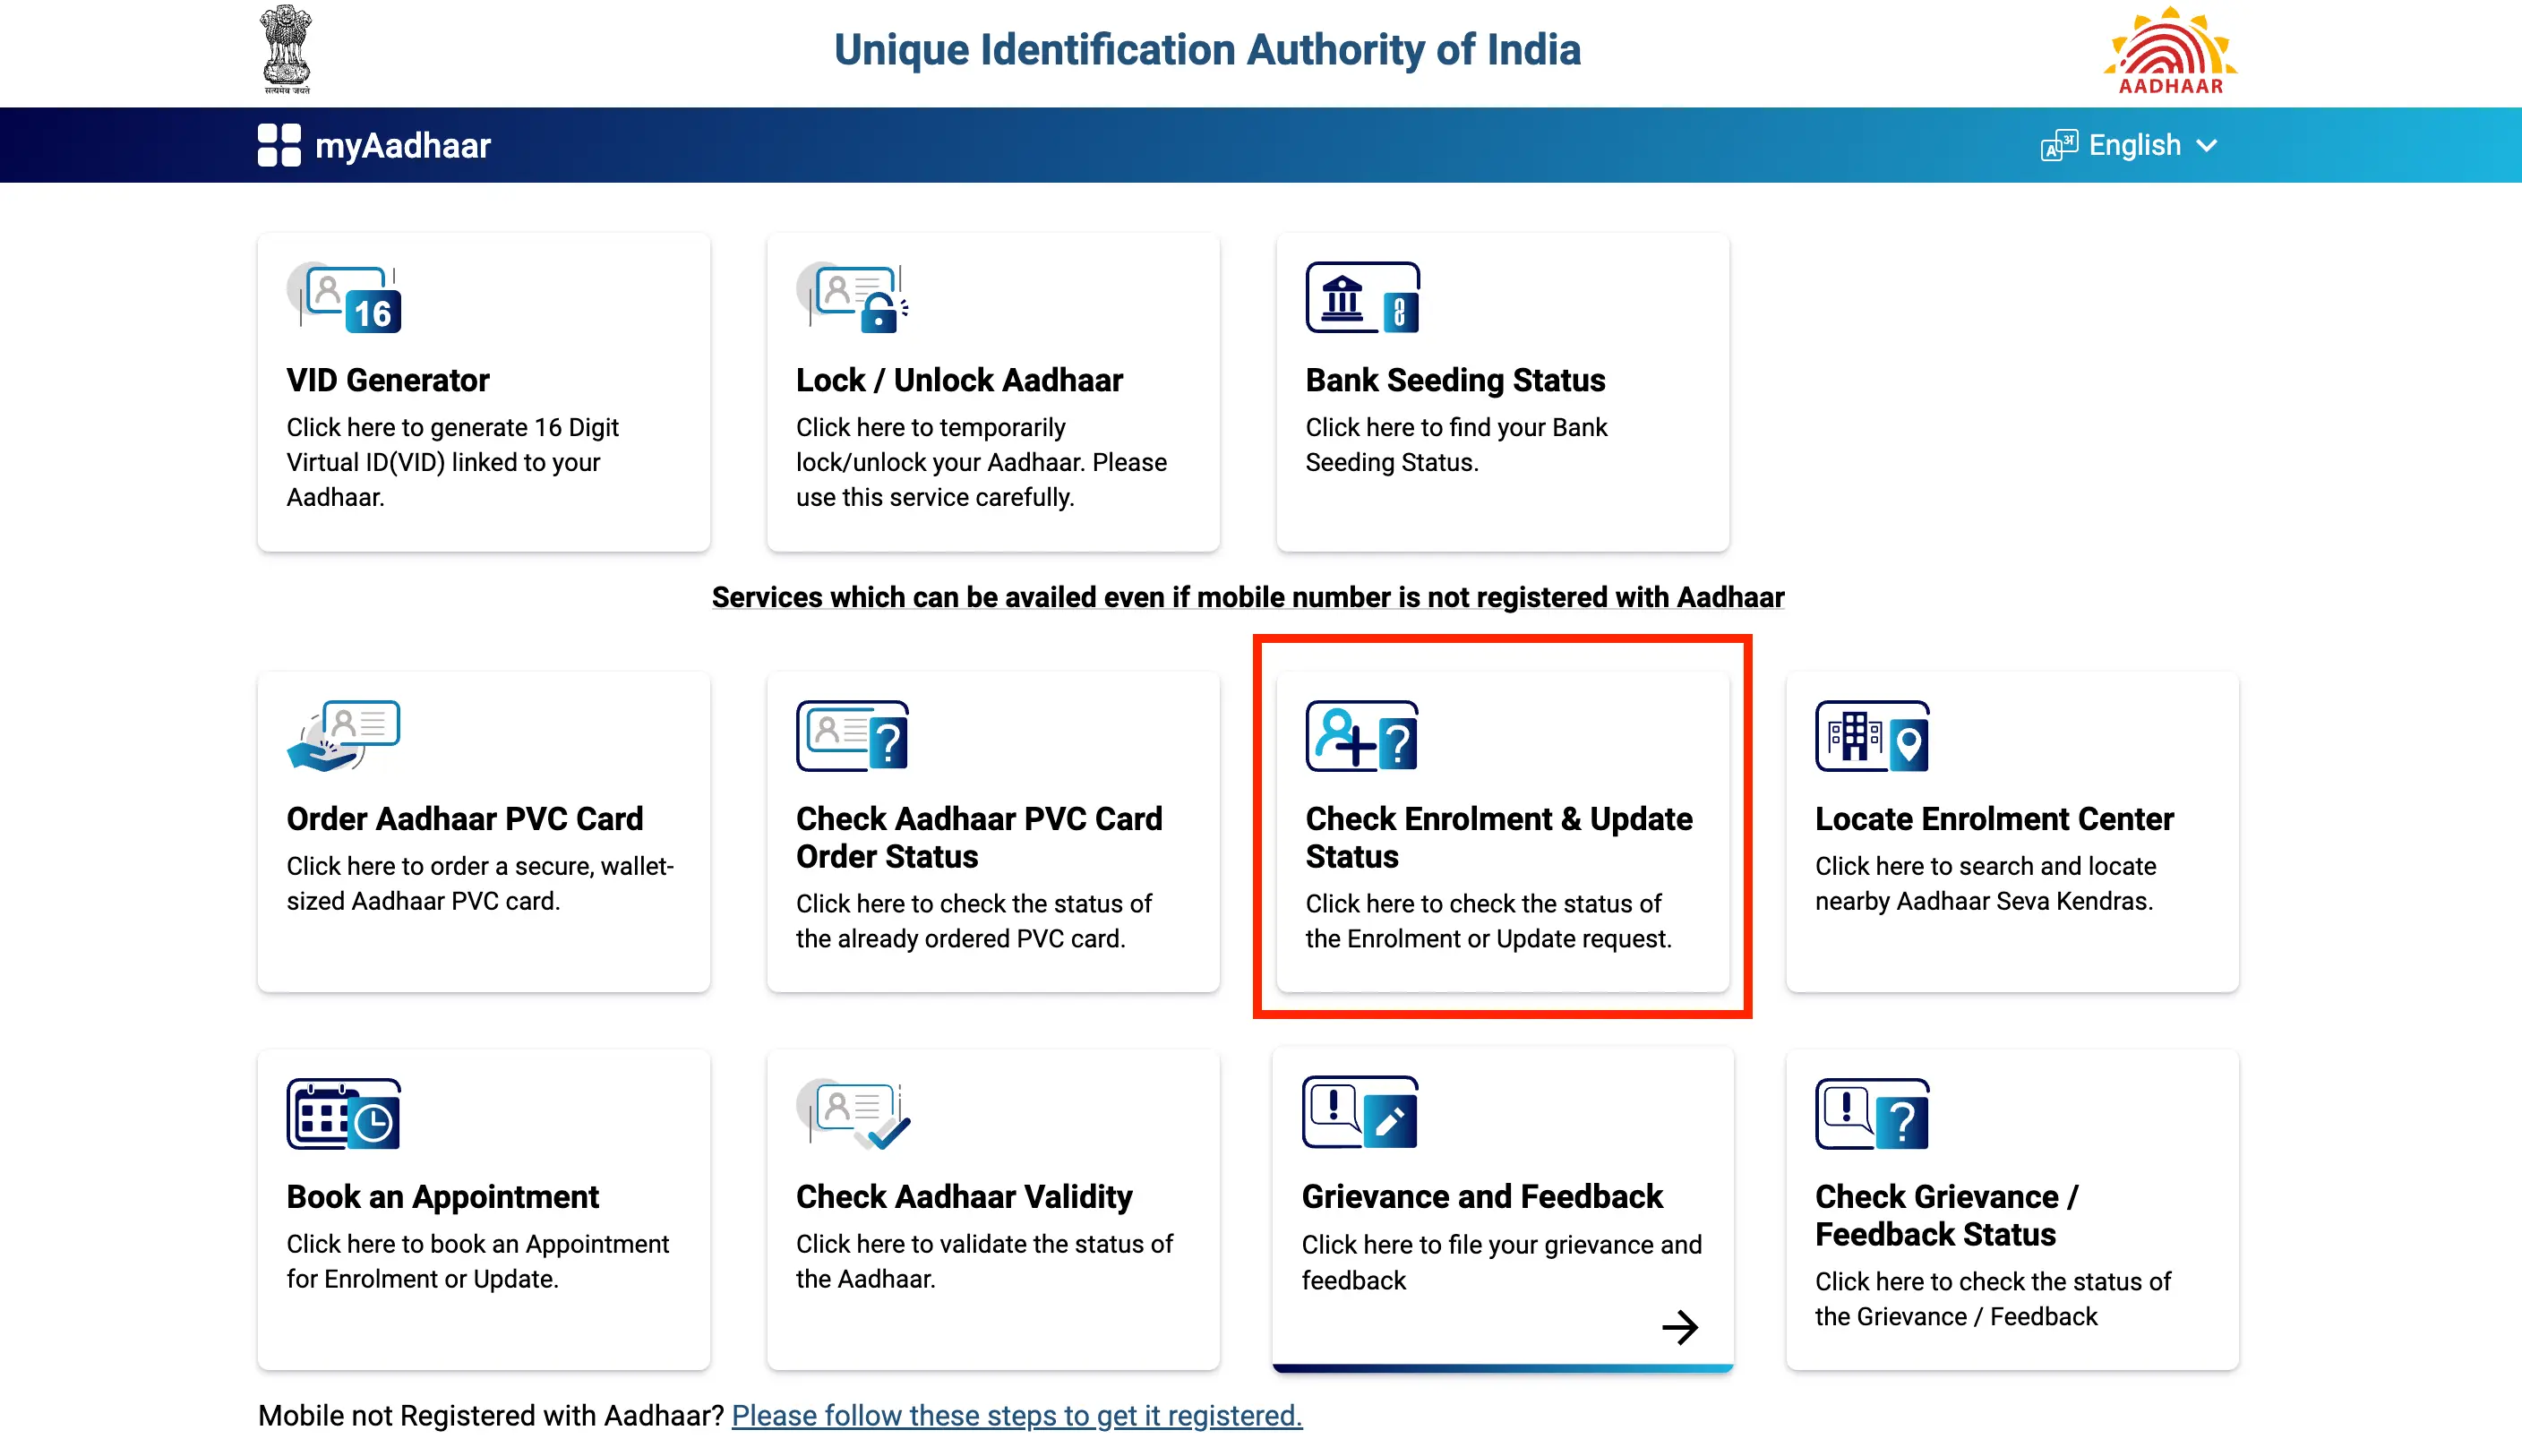Screen dimensions: 2522x1456
Task: Click the Government of India emblem
Action: (287, 50)
